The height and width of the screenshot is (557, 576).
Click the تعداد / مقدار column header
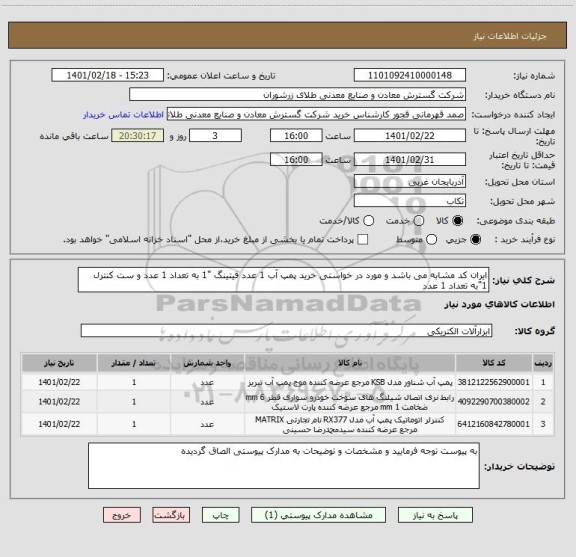click(x=134, y=363)
